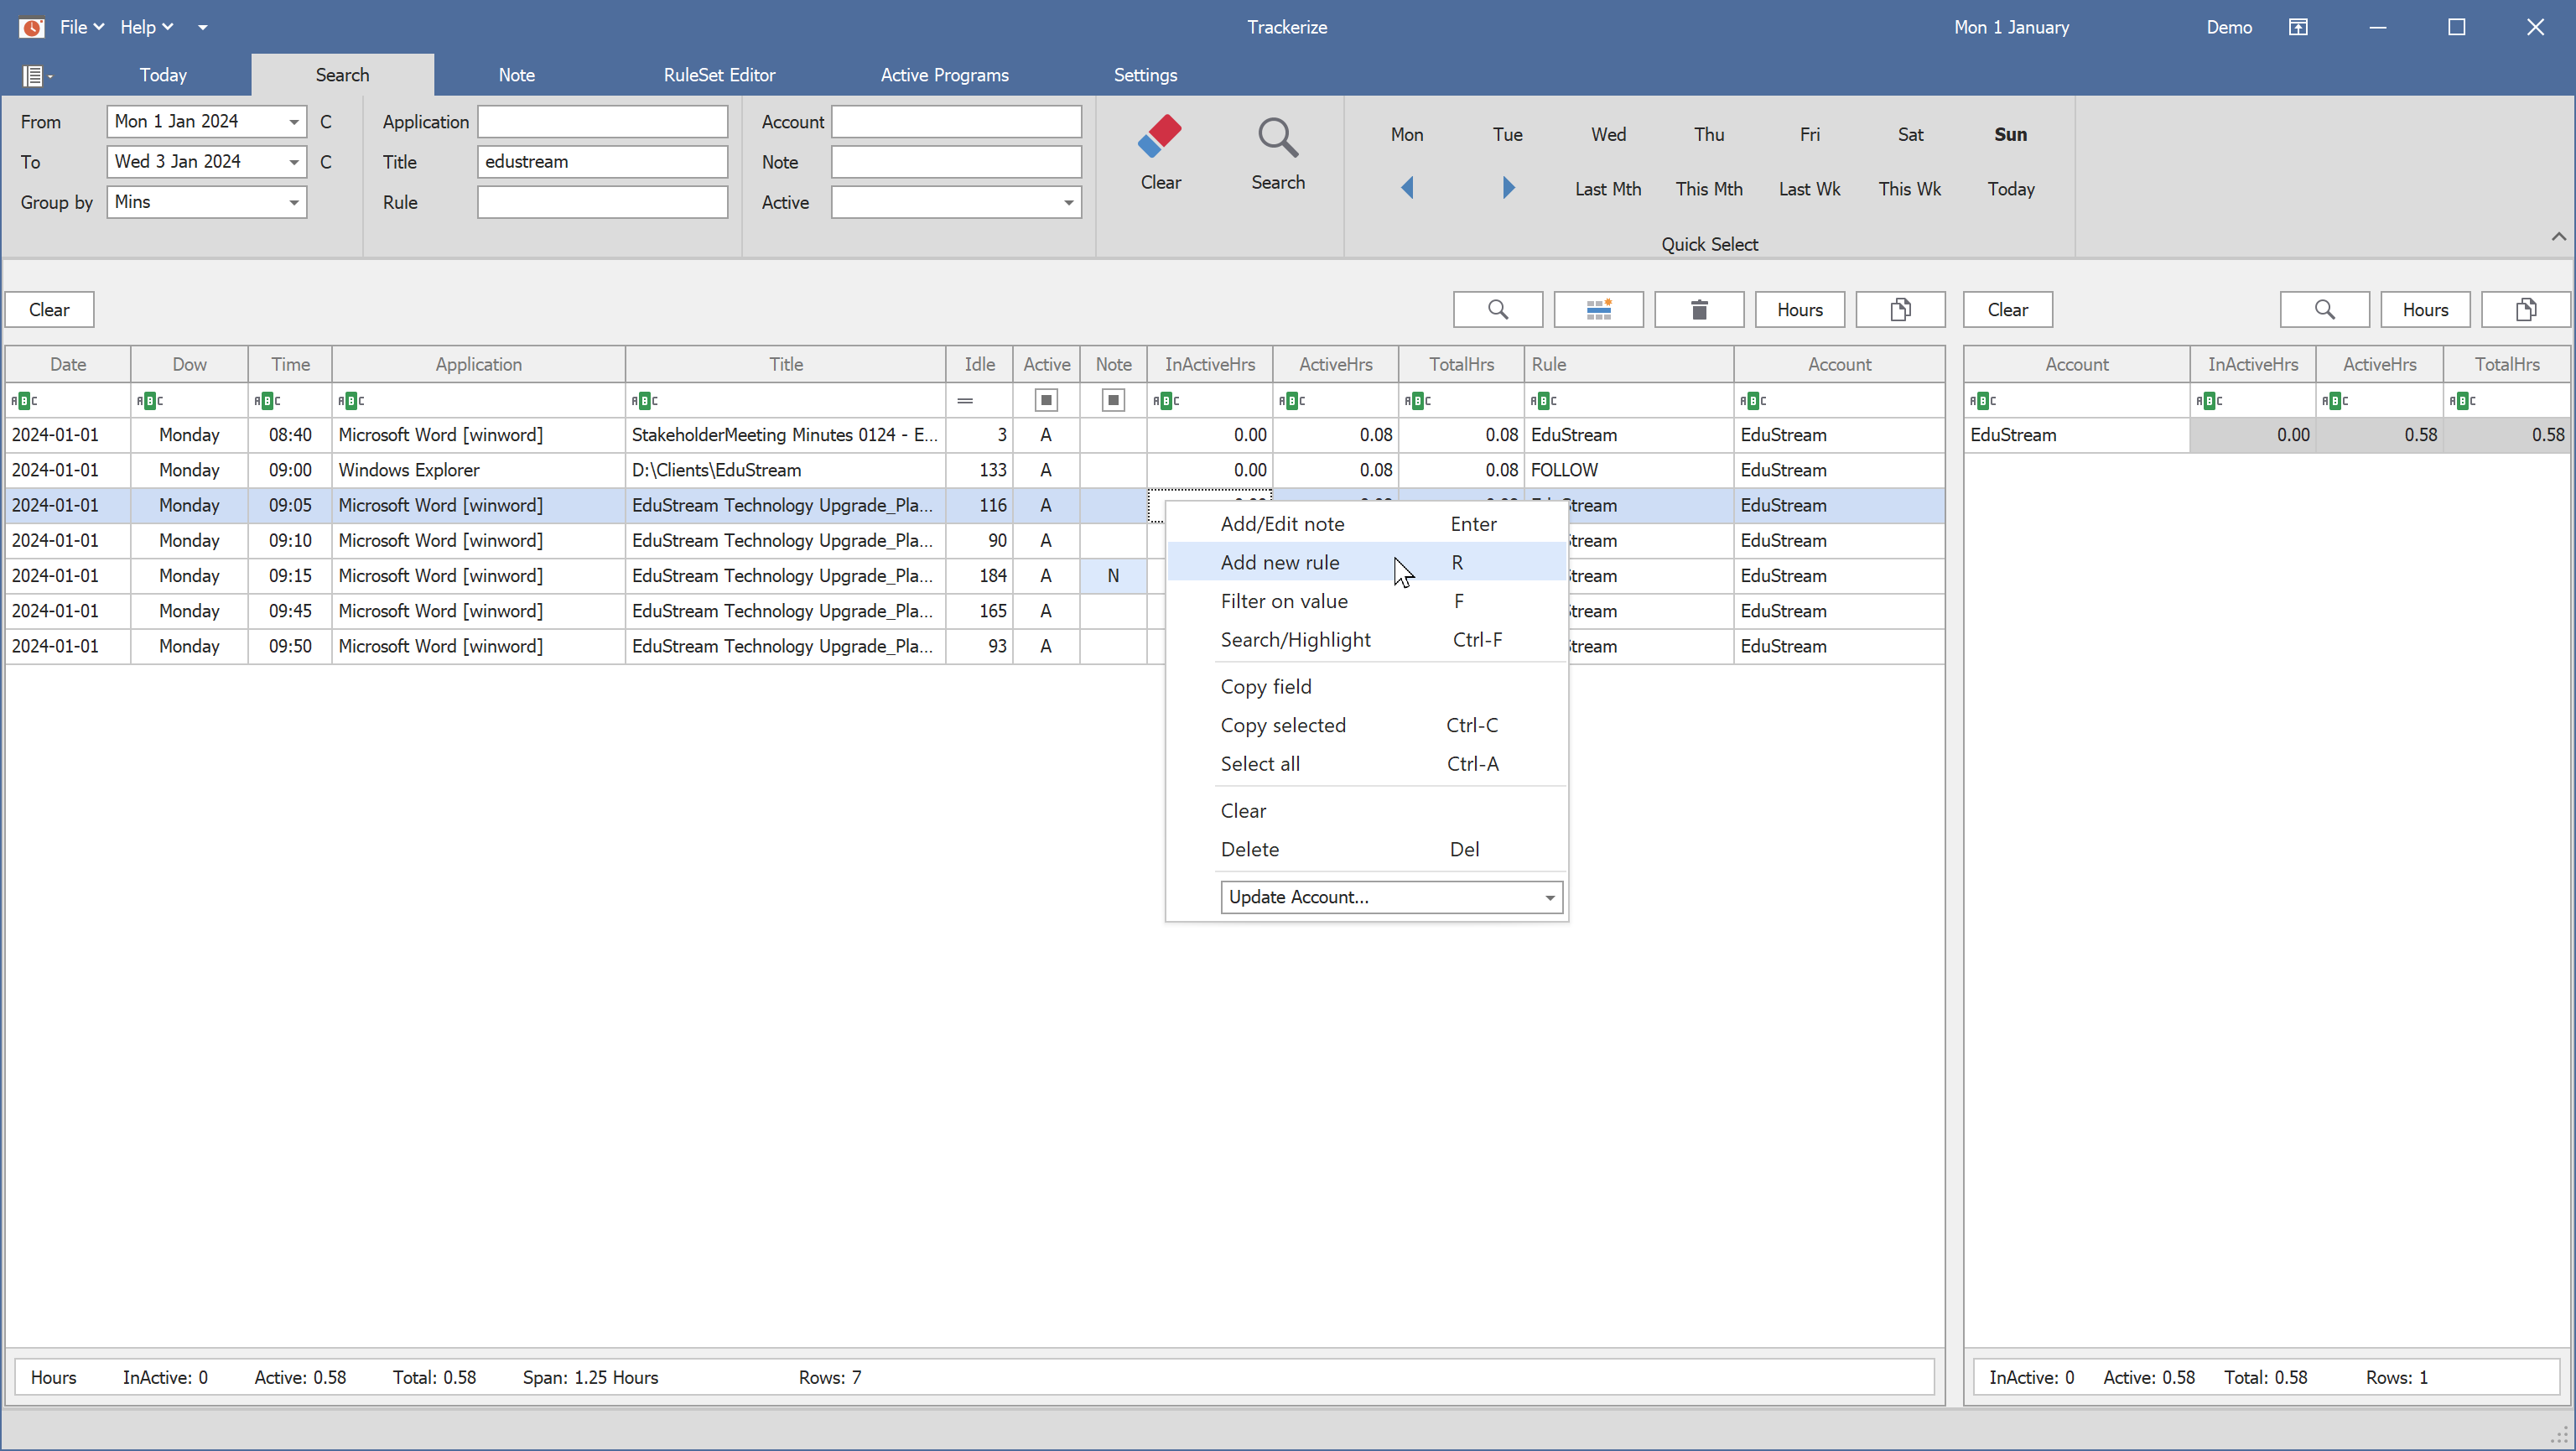Open the To date dropdown
Image resolution: width=2576 pixels, height=1451 pixels.
[x=294, y=162]
